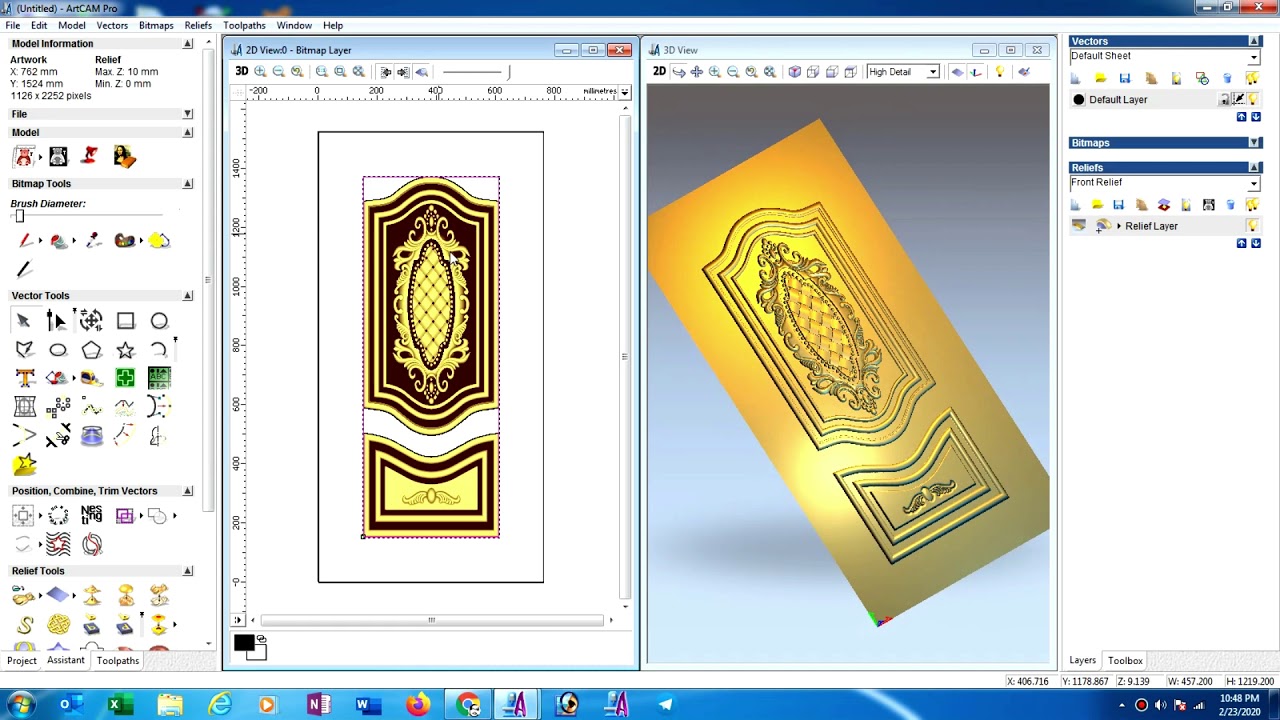Expand the File section
1280x720 pixels.
(x=187, y=114)
